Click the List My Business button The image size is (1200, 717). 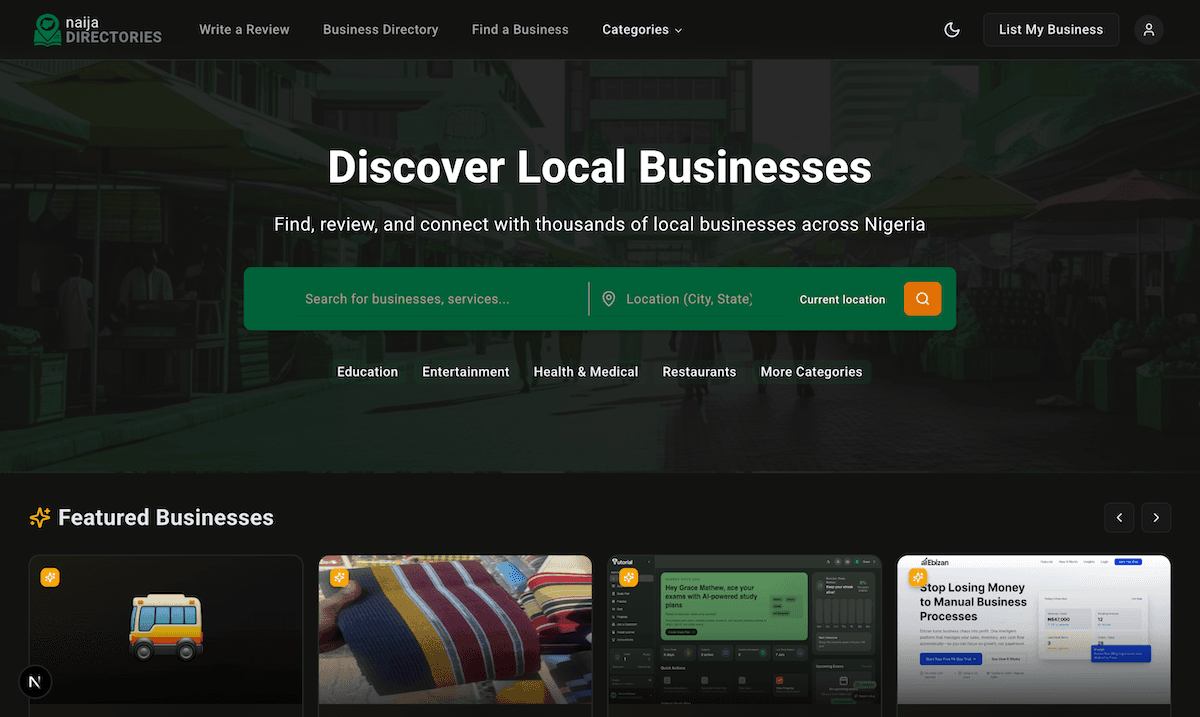[x=1051, y=29]
